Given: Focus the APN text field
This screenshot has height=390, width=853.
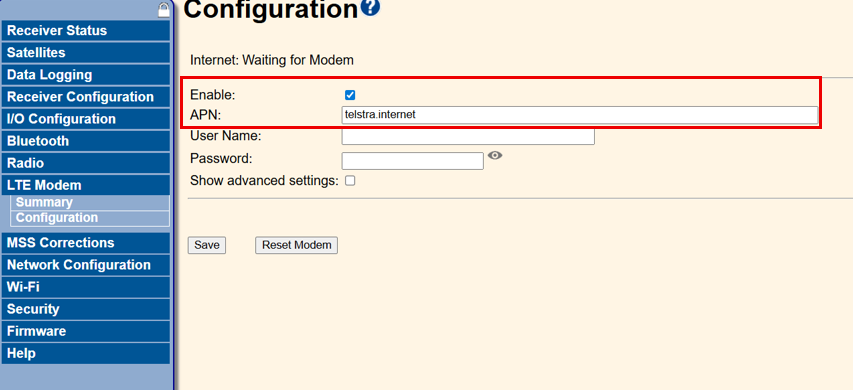Looking at the screenshot, I should click(x=579, y=115).
